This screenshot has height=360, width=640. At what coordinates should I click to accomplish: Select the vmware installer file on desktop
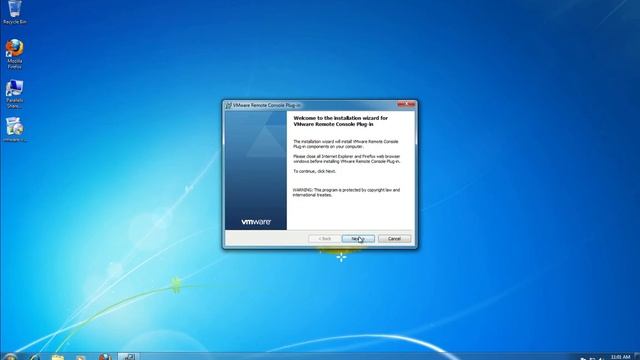coord(15,129)
